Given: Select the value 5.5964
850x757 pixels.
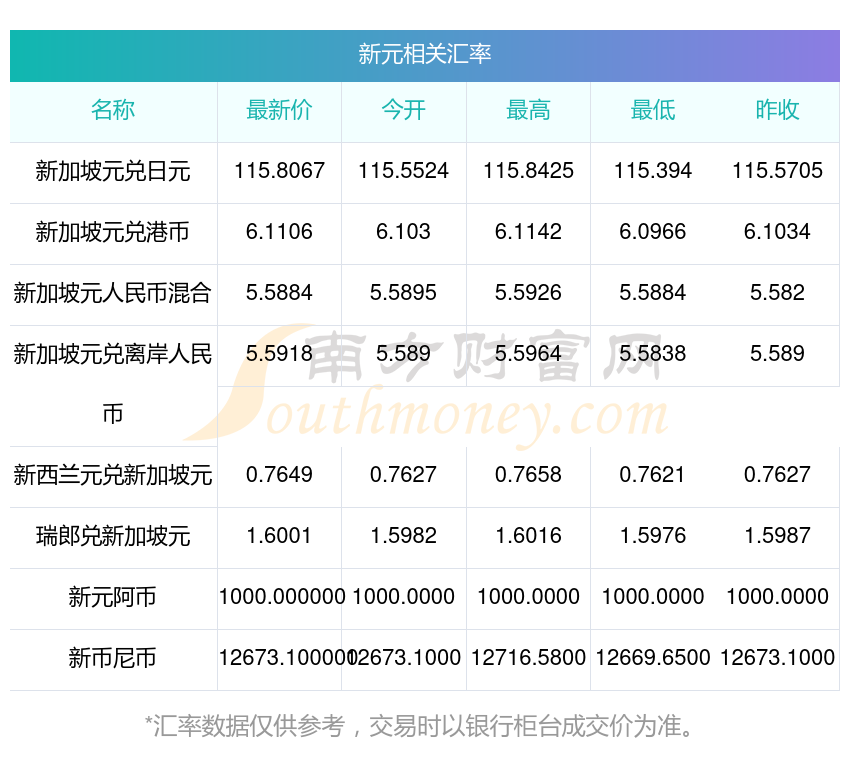Looking at the screenshot, I should (528, 354).
